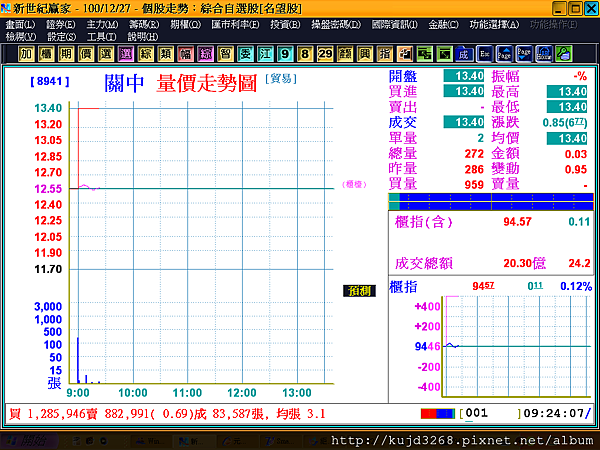Click the 成交總額 value 20.30億
The width and height of the screenshot is (600, 450).
click(x=524, y=263)
